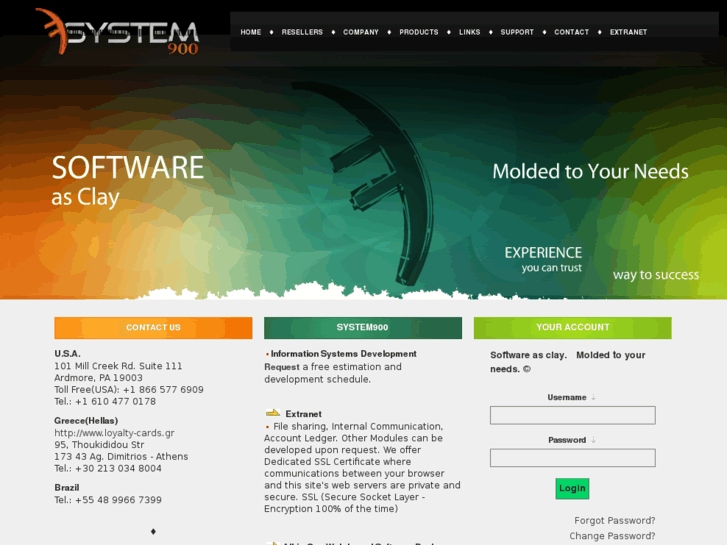Go to Support in the top menu

[517, 32]
